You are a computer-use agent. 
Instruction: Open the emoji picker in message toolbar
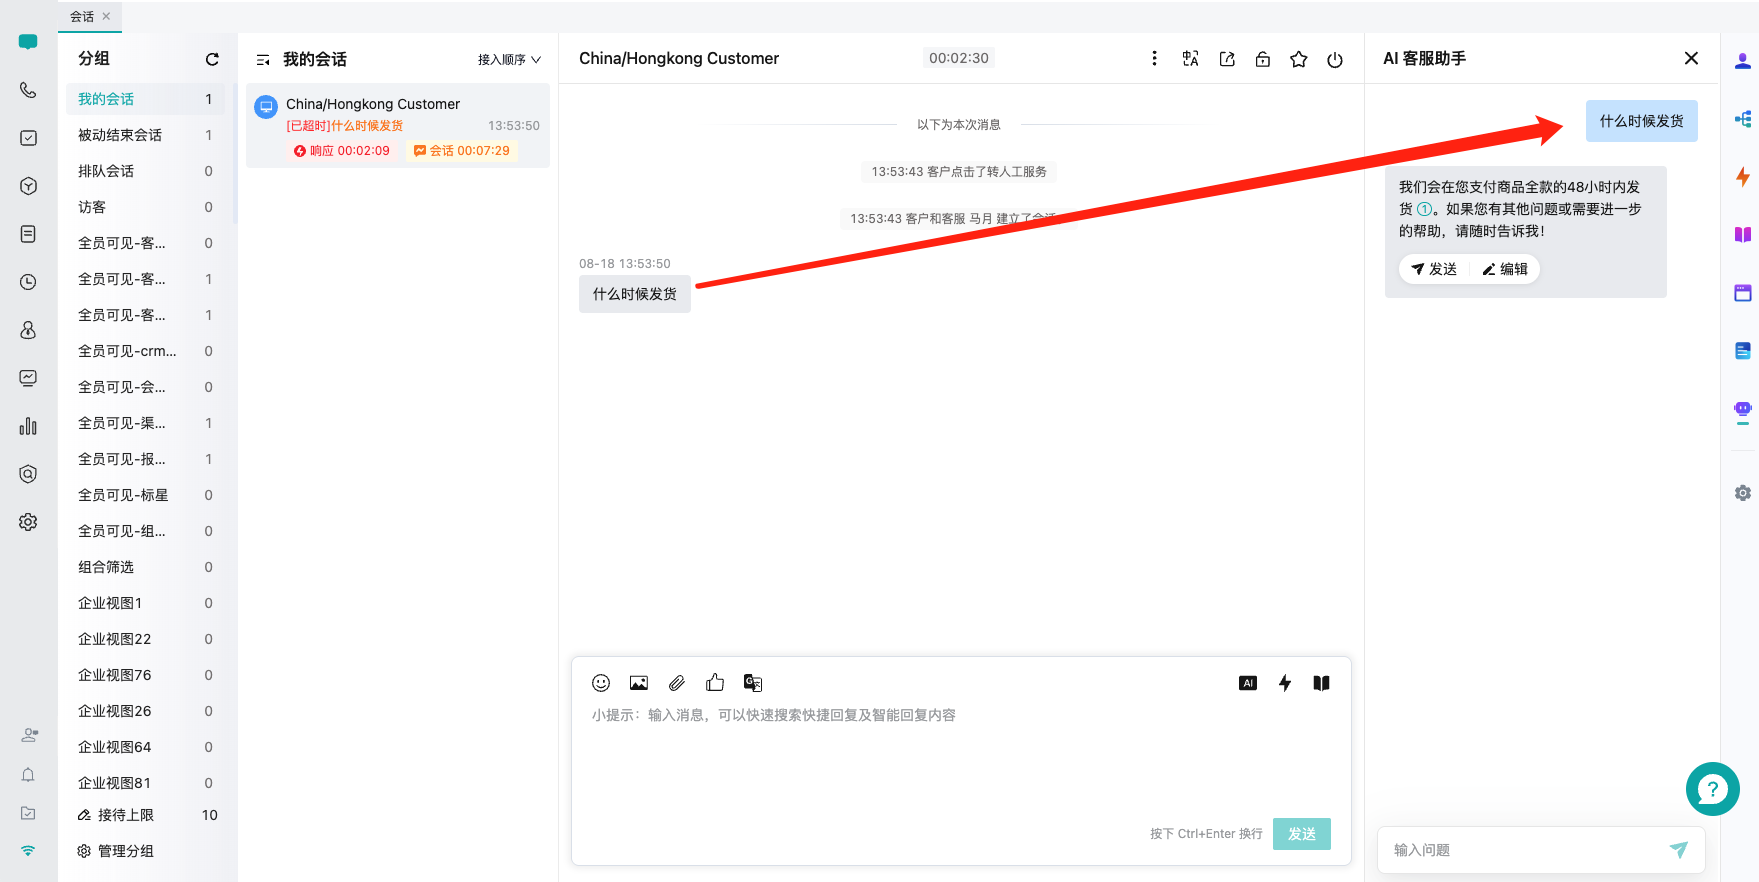point(601,683)
